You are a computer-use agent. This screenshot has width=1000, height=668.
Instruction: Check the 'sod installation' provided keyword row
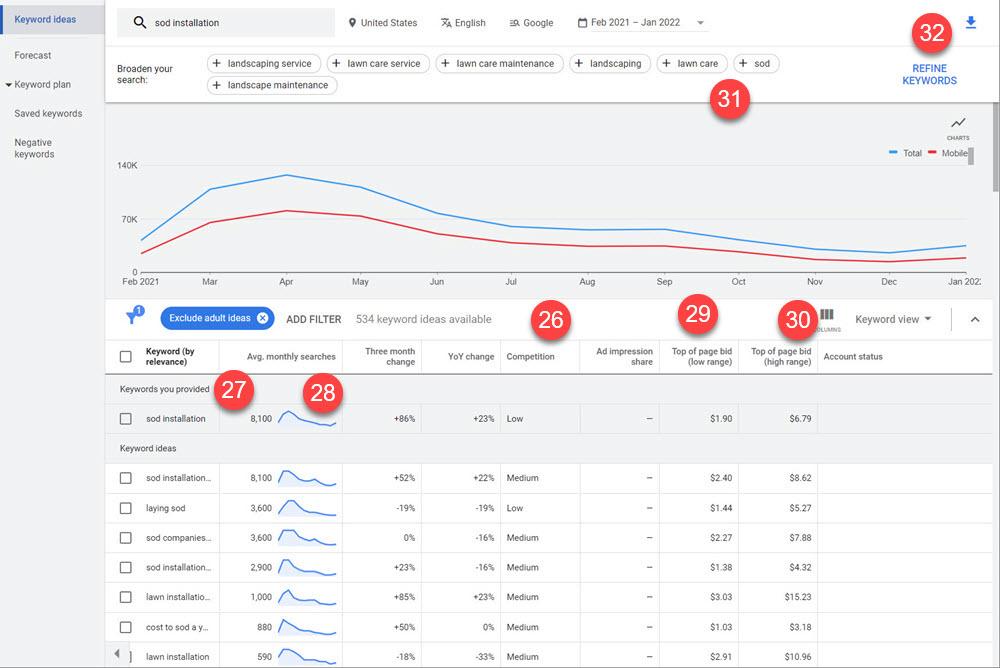[x=126, y=419]
